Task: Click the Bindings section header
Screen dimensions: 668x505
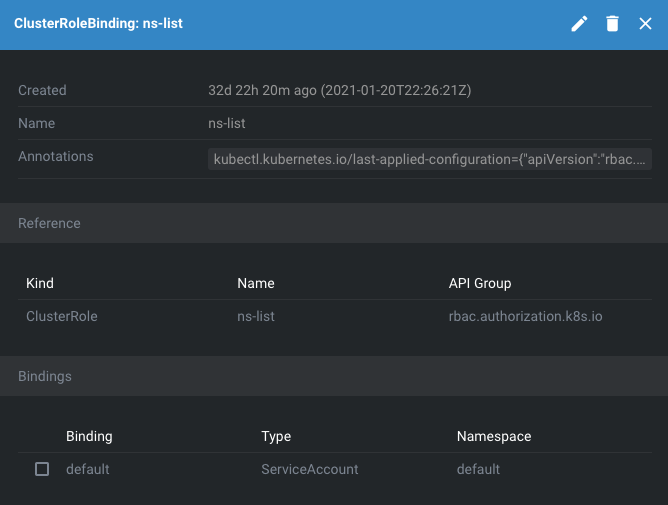Action: 334,376
